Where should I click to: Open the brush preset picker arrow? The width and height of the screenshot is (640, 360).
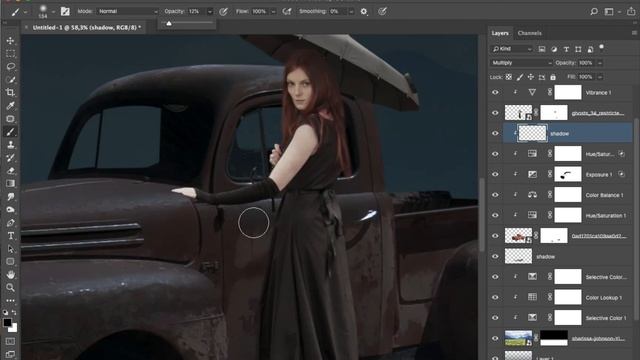(53, 12)
